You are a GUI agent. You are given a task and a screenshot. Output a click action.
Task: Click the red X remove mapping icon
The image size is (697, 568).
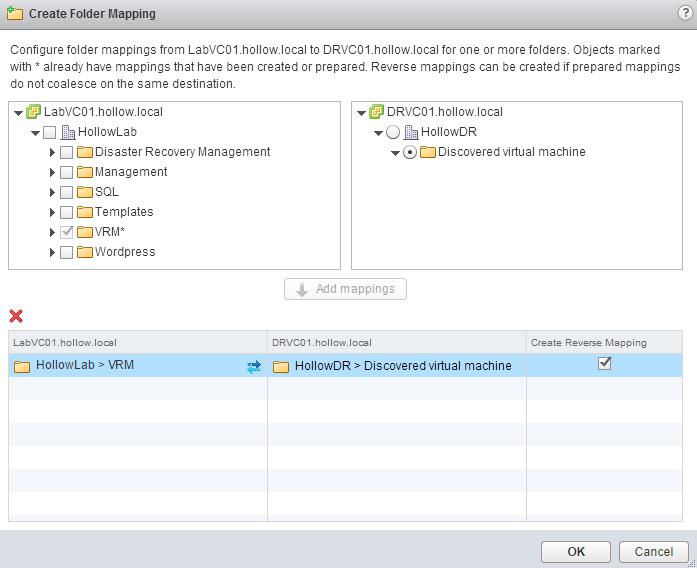[x=16, y=316]
